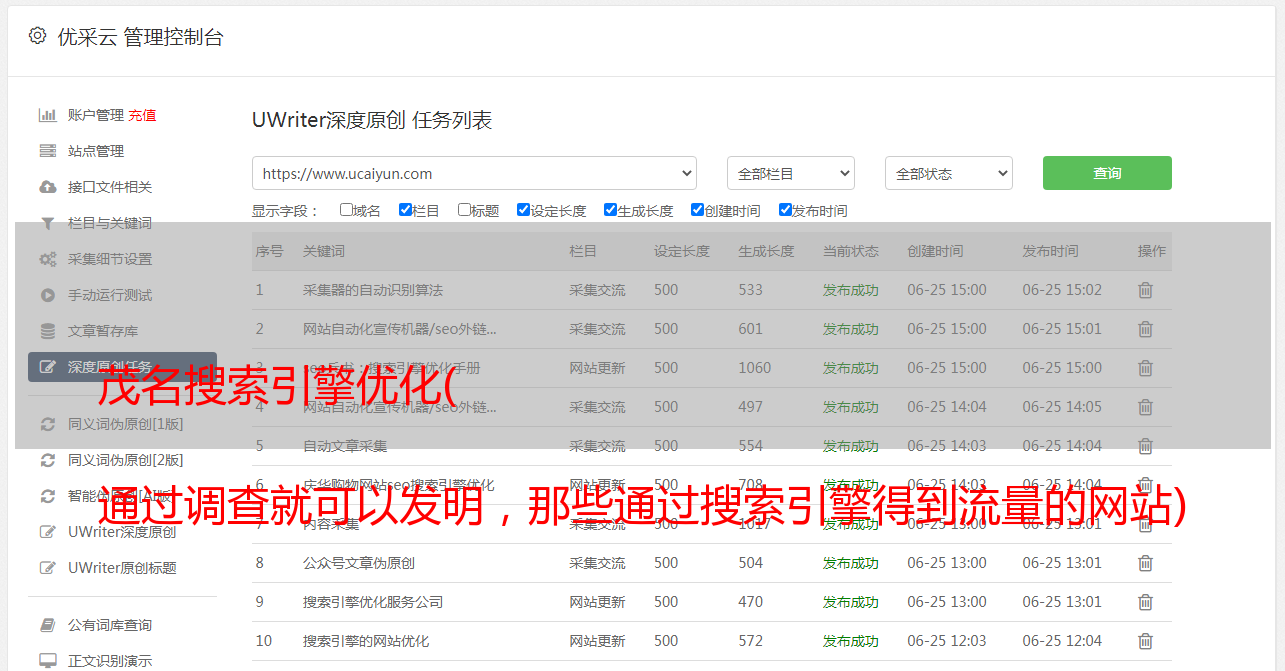Enable the 标题 display field checkbox
The image size is (1285, 671).
tap(464, 210)
